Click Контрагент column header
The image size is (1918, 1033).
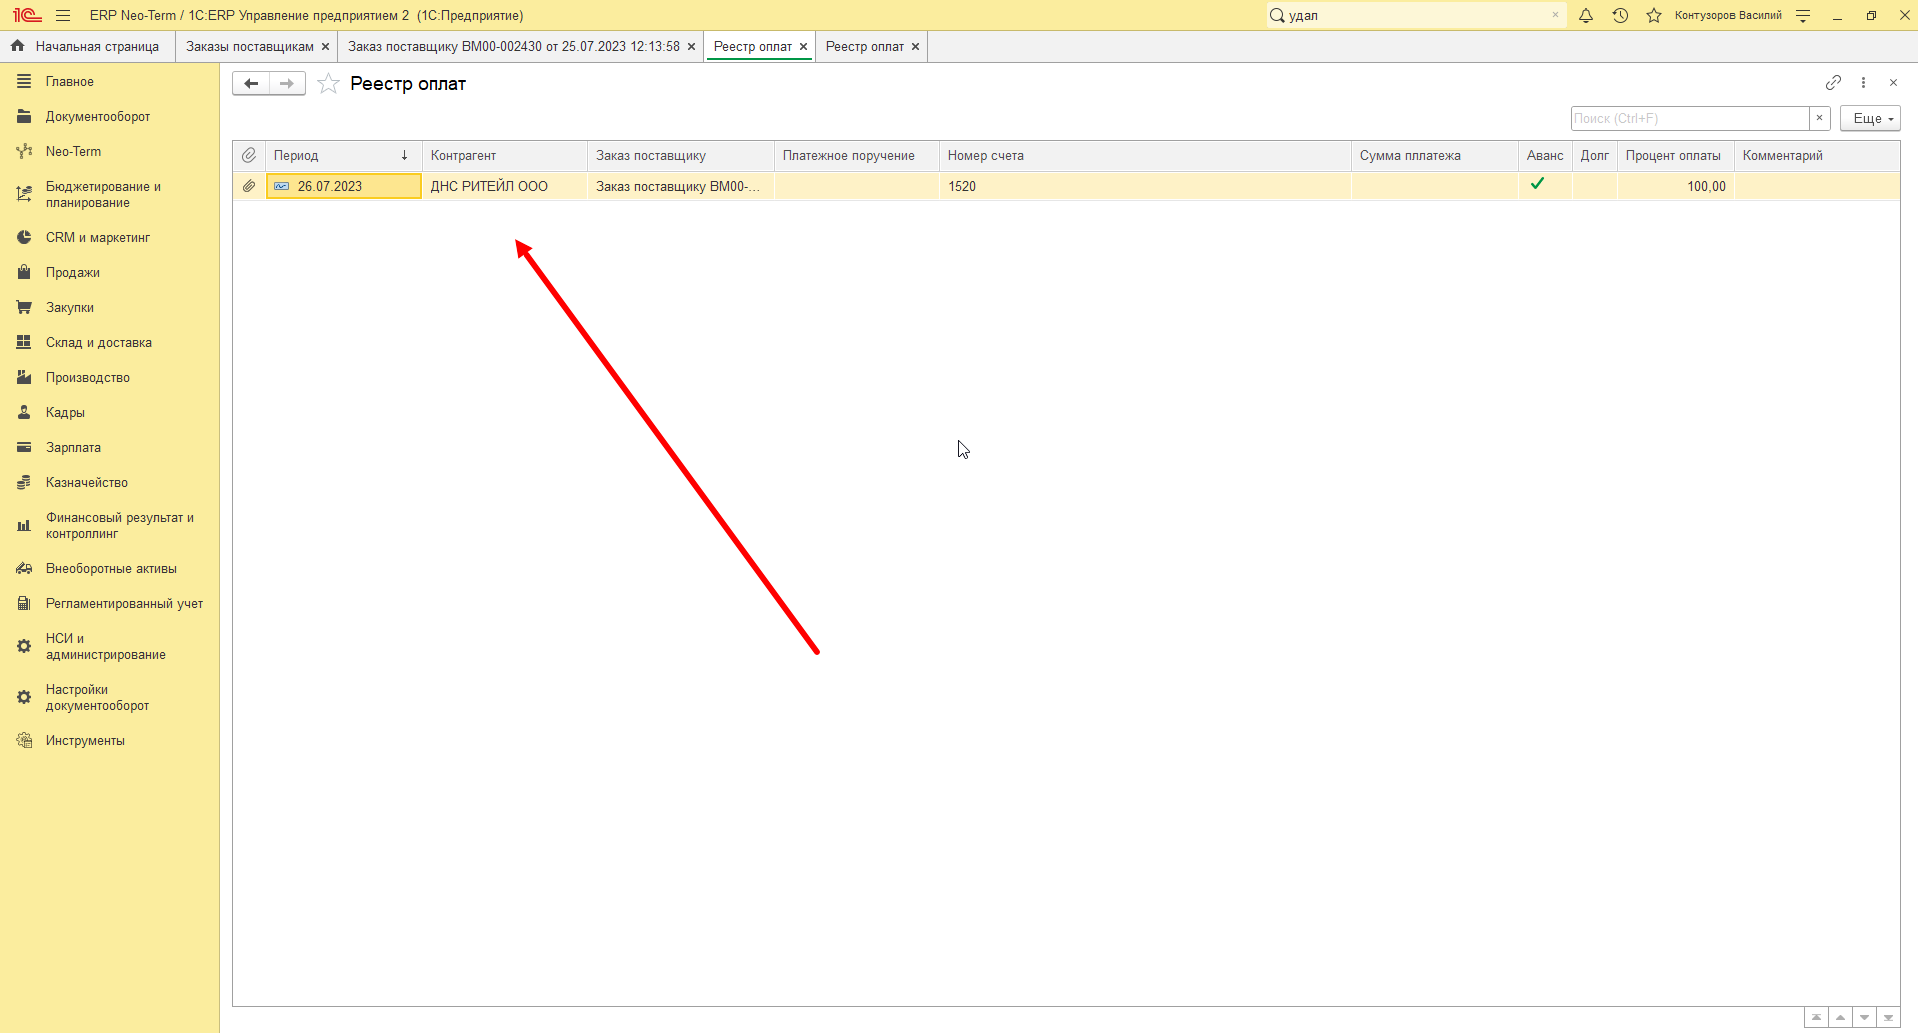tap(504, 155)
